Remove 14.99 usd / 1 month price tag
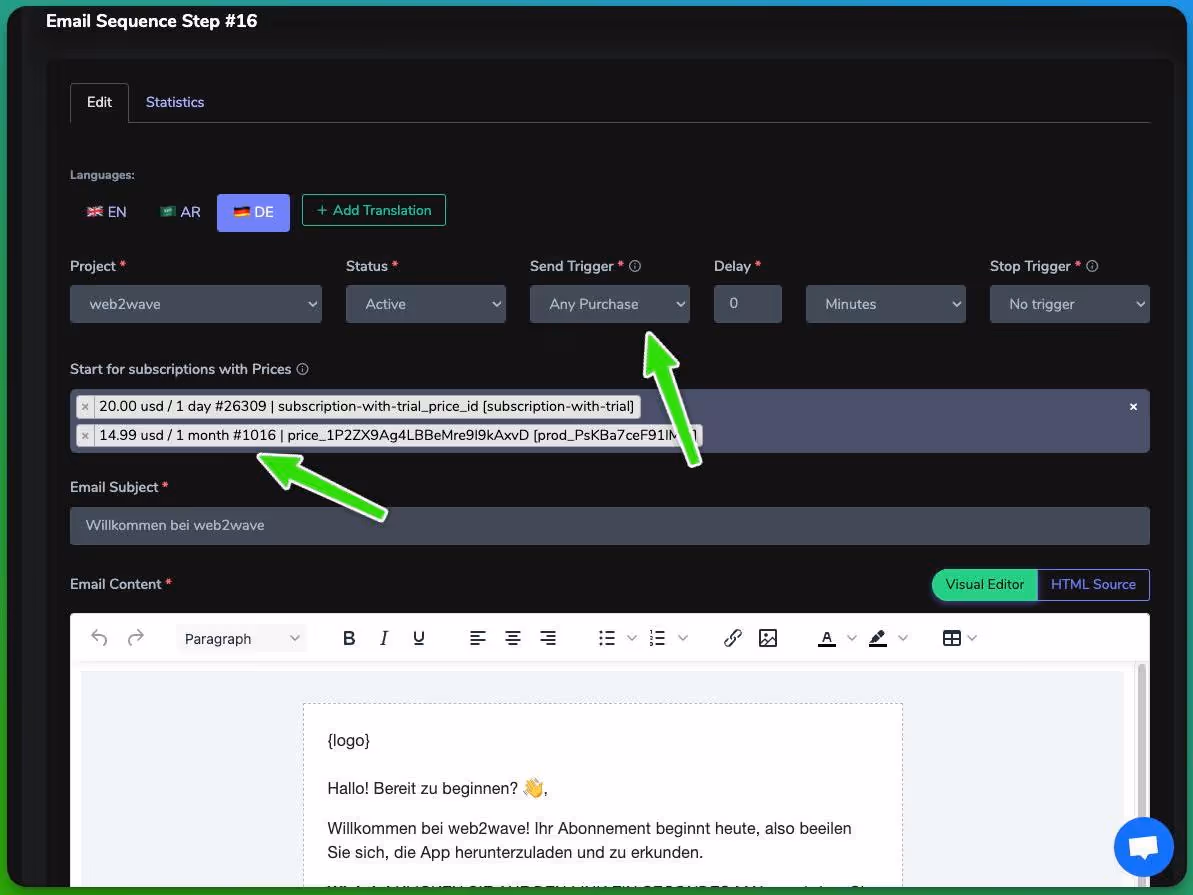The height and width of the screenshot is (895, 1193). 85,435
